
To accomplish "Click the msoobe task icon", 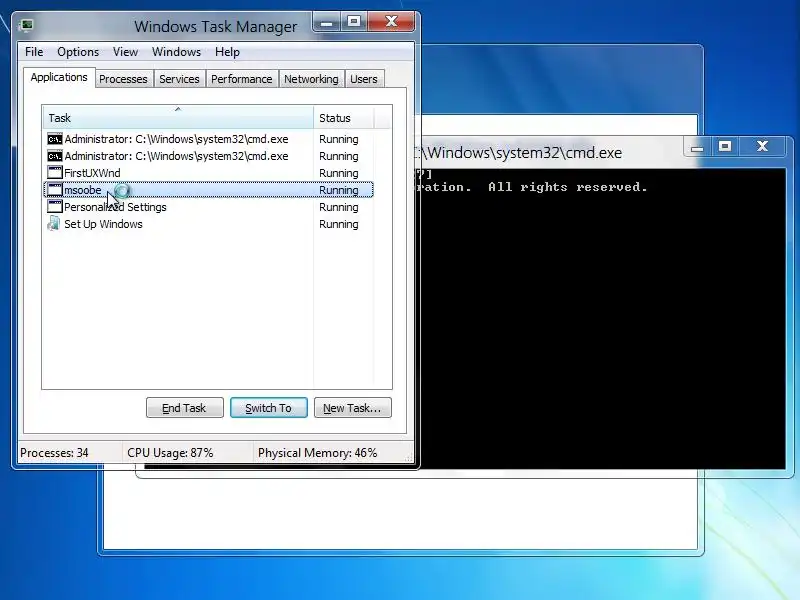I will (55, 190).
